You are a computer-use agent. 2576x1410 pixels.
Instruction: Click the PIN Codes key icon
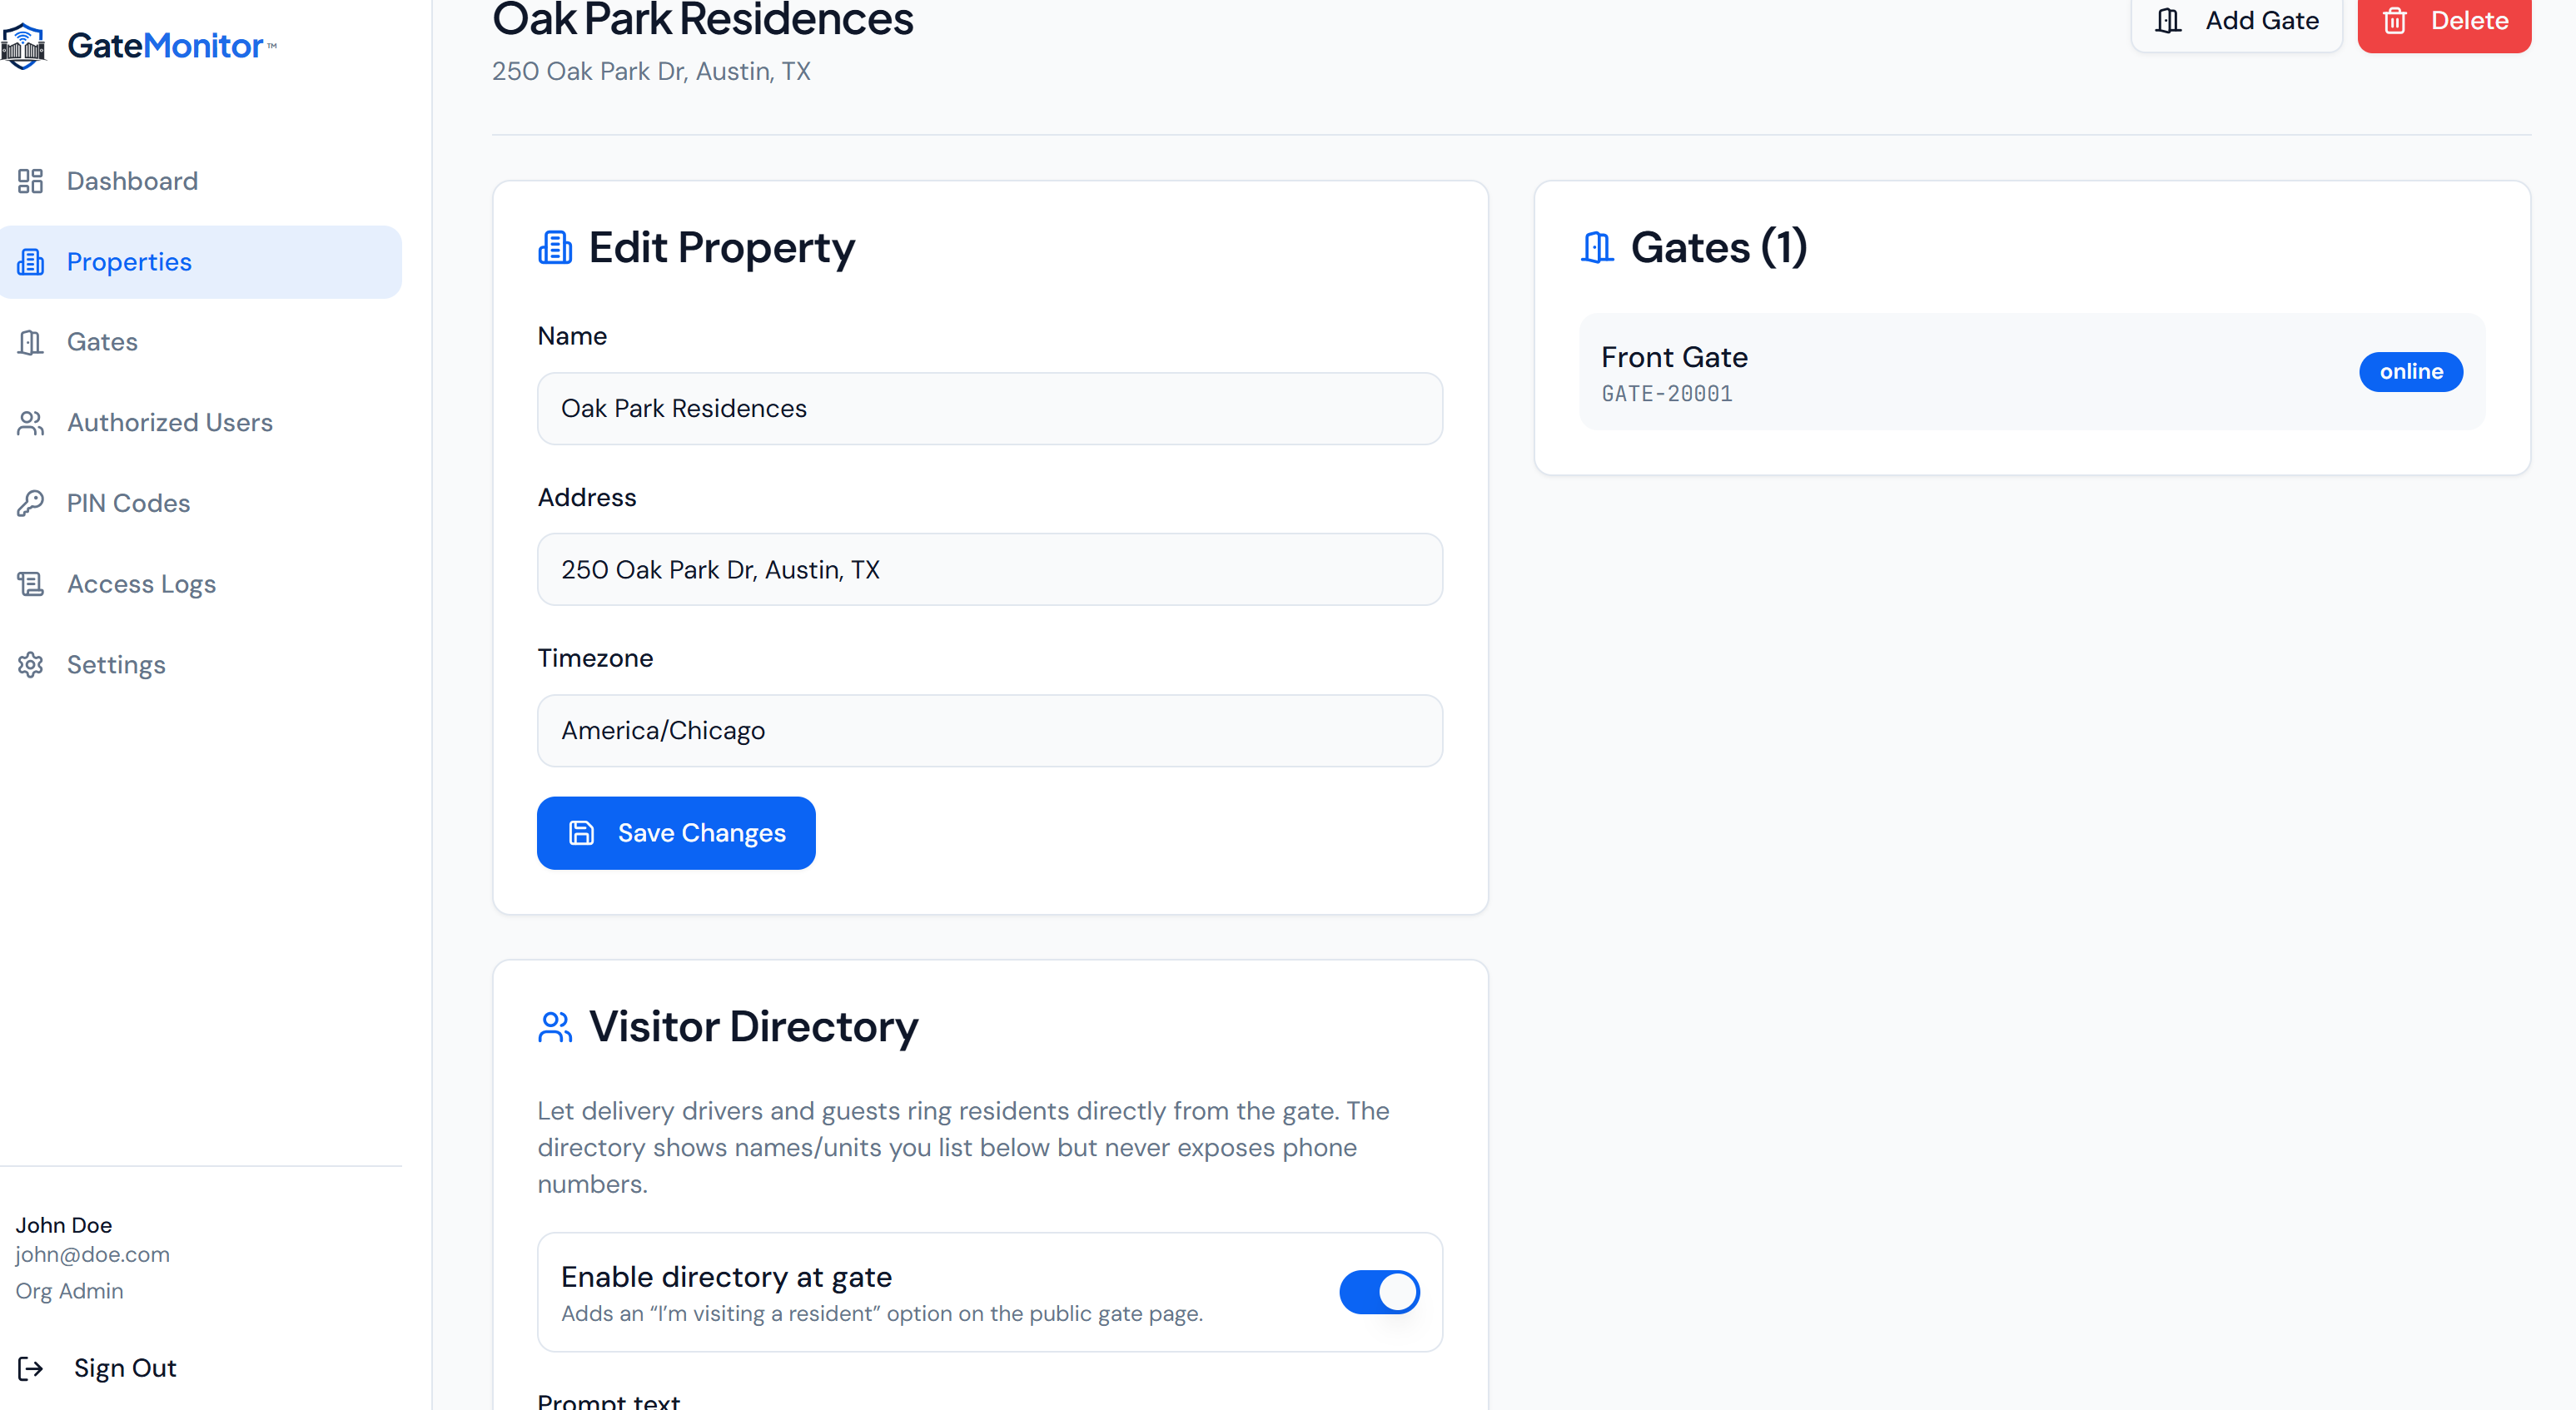point(31,503)
